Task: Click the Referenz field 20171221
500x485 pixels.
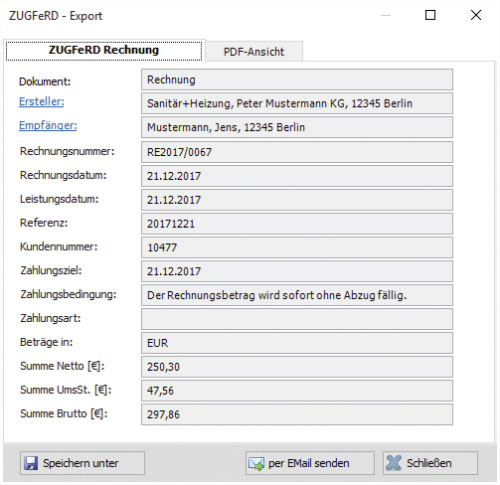Action: click(x=297, y=224)
